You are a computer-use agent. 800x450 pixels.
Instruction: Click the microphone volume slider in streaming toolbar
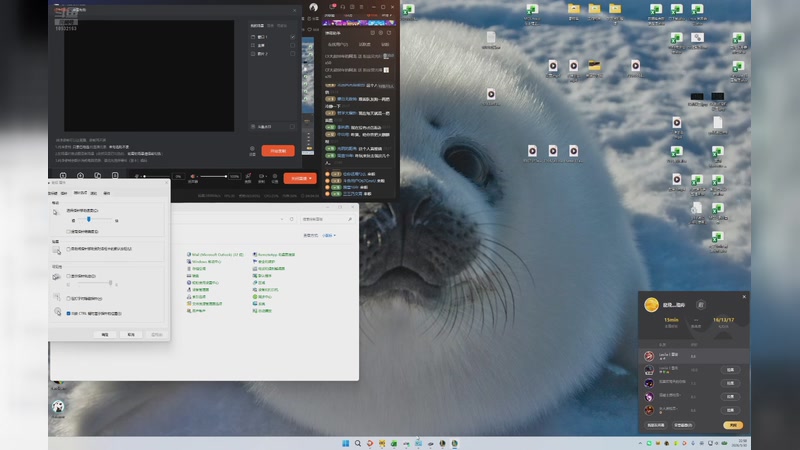tap(157, 176)
